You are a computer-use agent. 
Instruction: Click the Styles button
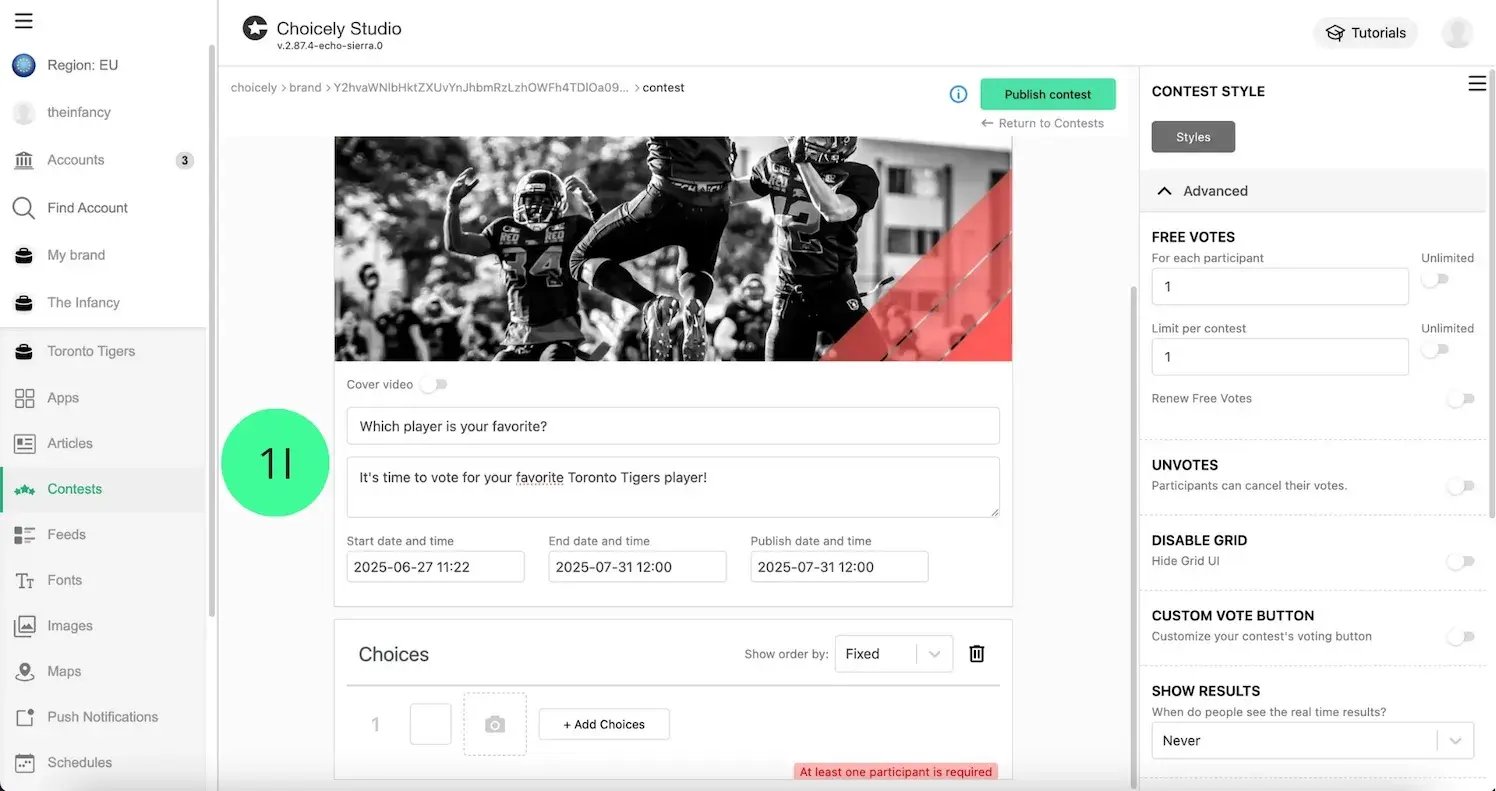[1193, 137]
